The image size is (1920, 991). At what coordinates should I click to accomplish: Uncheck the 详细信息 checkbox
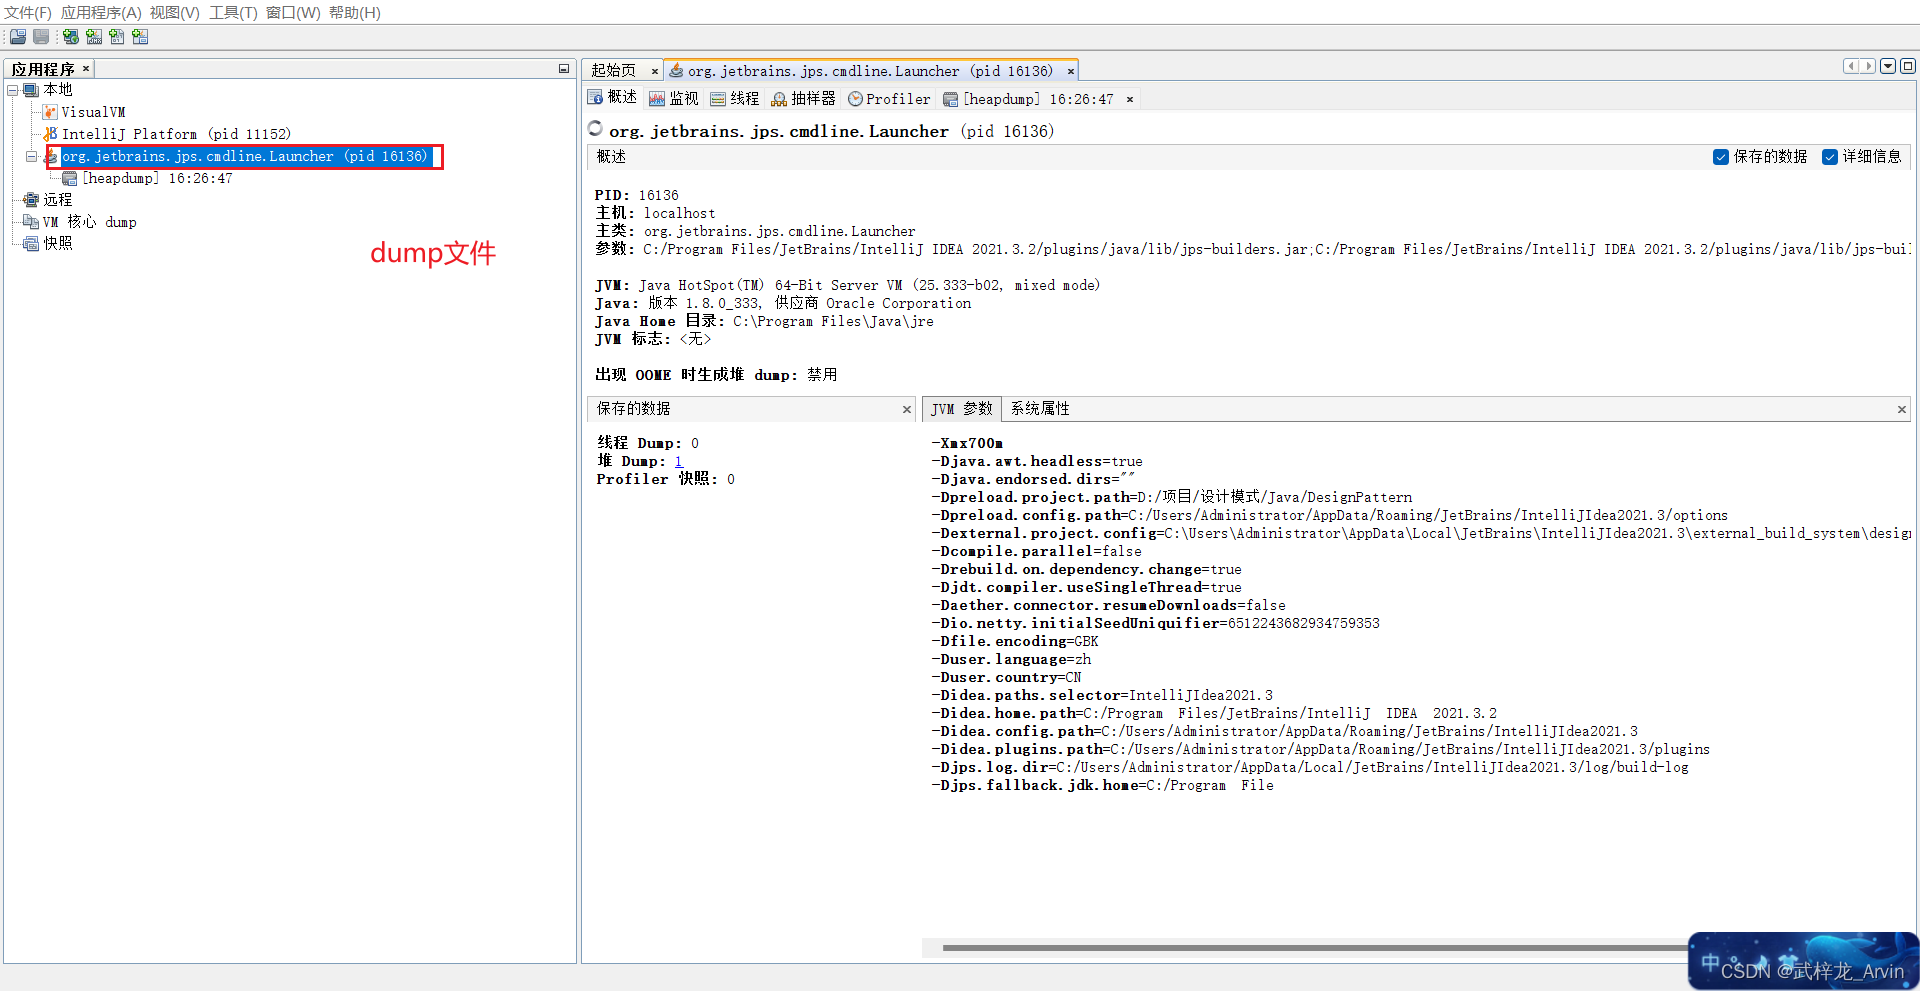pyautogui.click(x=1830, y=157)
